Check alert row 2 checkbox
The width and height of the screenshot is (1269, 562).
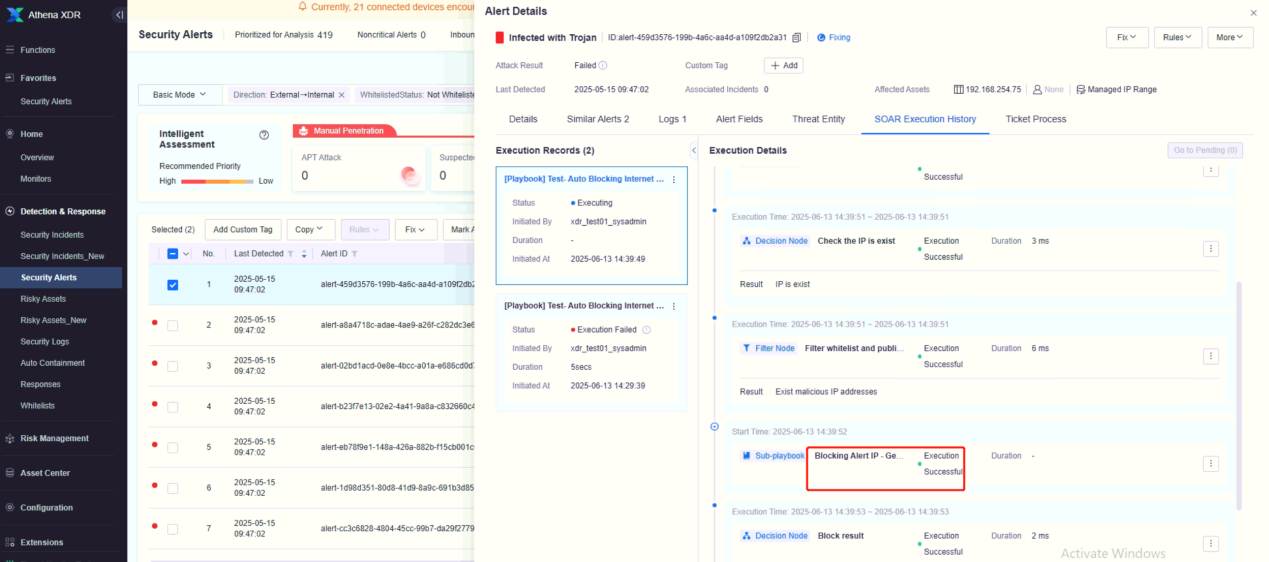pyautogui.click(x=172, y=326)
